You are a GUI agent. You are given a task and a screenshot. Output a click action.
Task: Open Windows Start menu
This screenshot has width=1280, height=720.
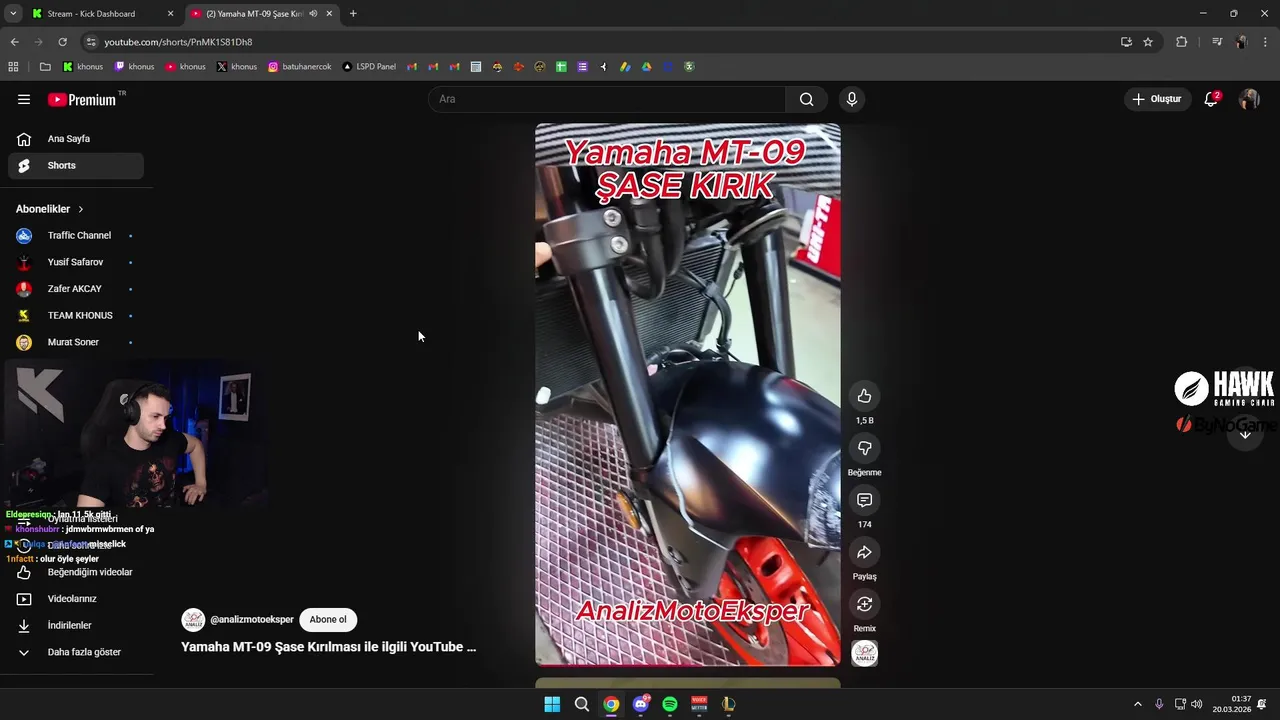552,704
